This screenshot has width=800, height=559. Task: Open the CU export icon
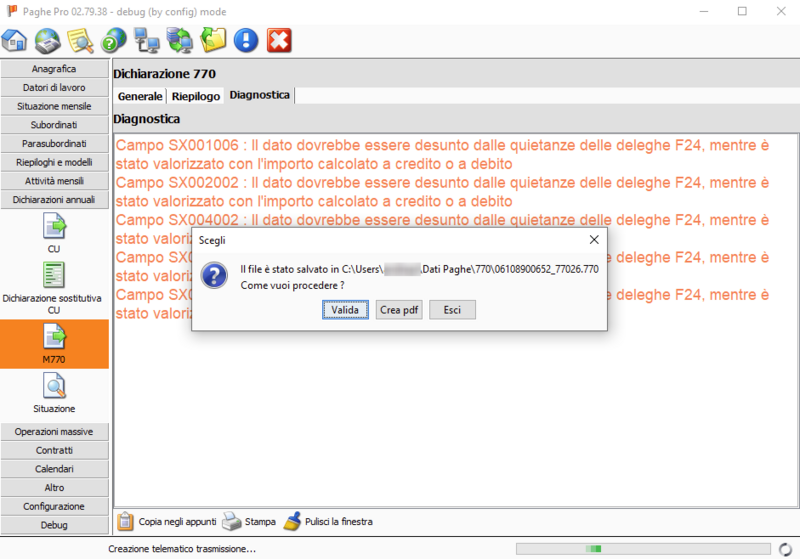pos(54,227)
